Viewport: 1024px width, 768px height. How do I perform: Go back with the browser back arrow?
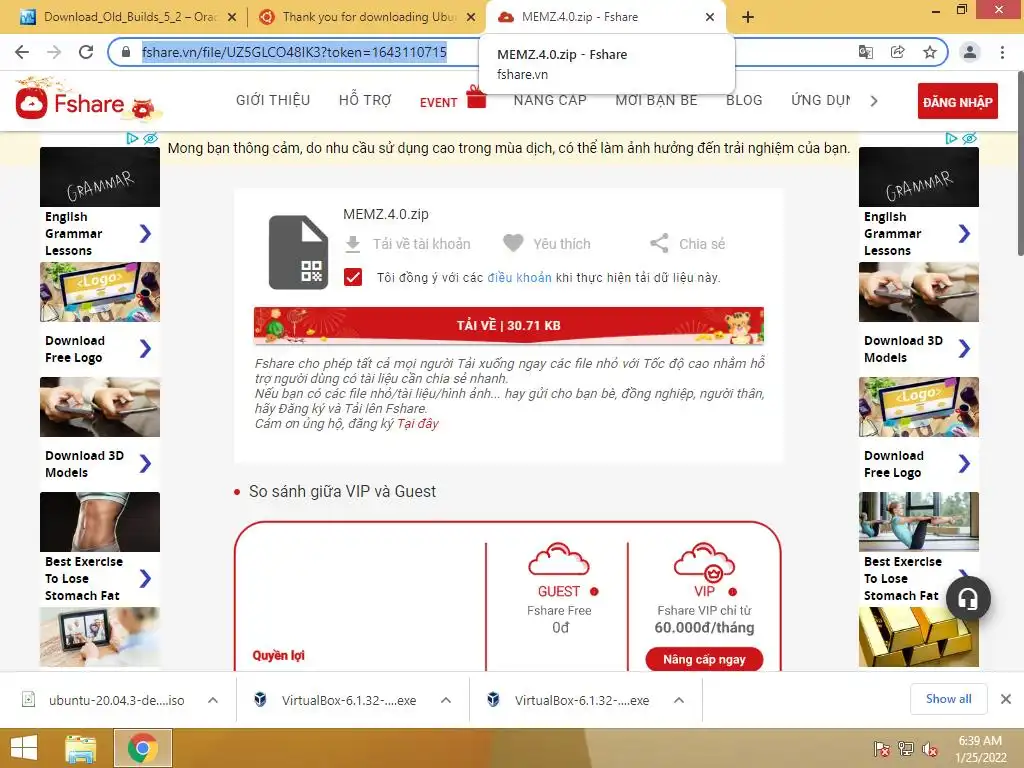[x=22, y=52]
